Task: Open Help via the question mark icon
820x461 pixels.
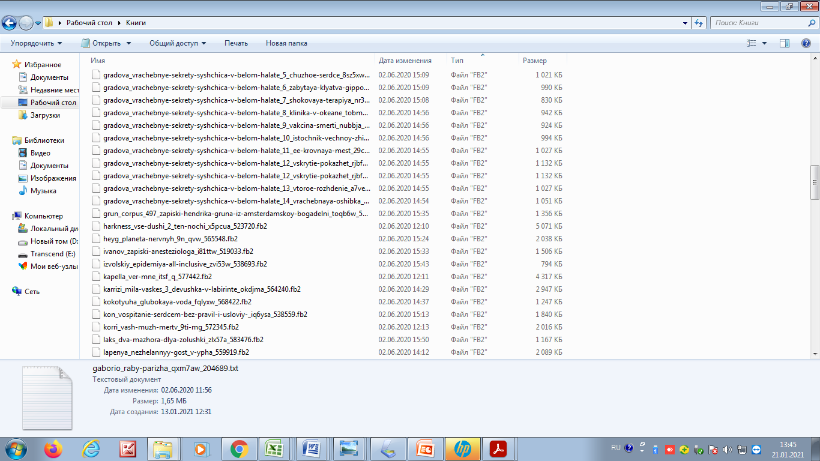Action: (806, 43)
